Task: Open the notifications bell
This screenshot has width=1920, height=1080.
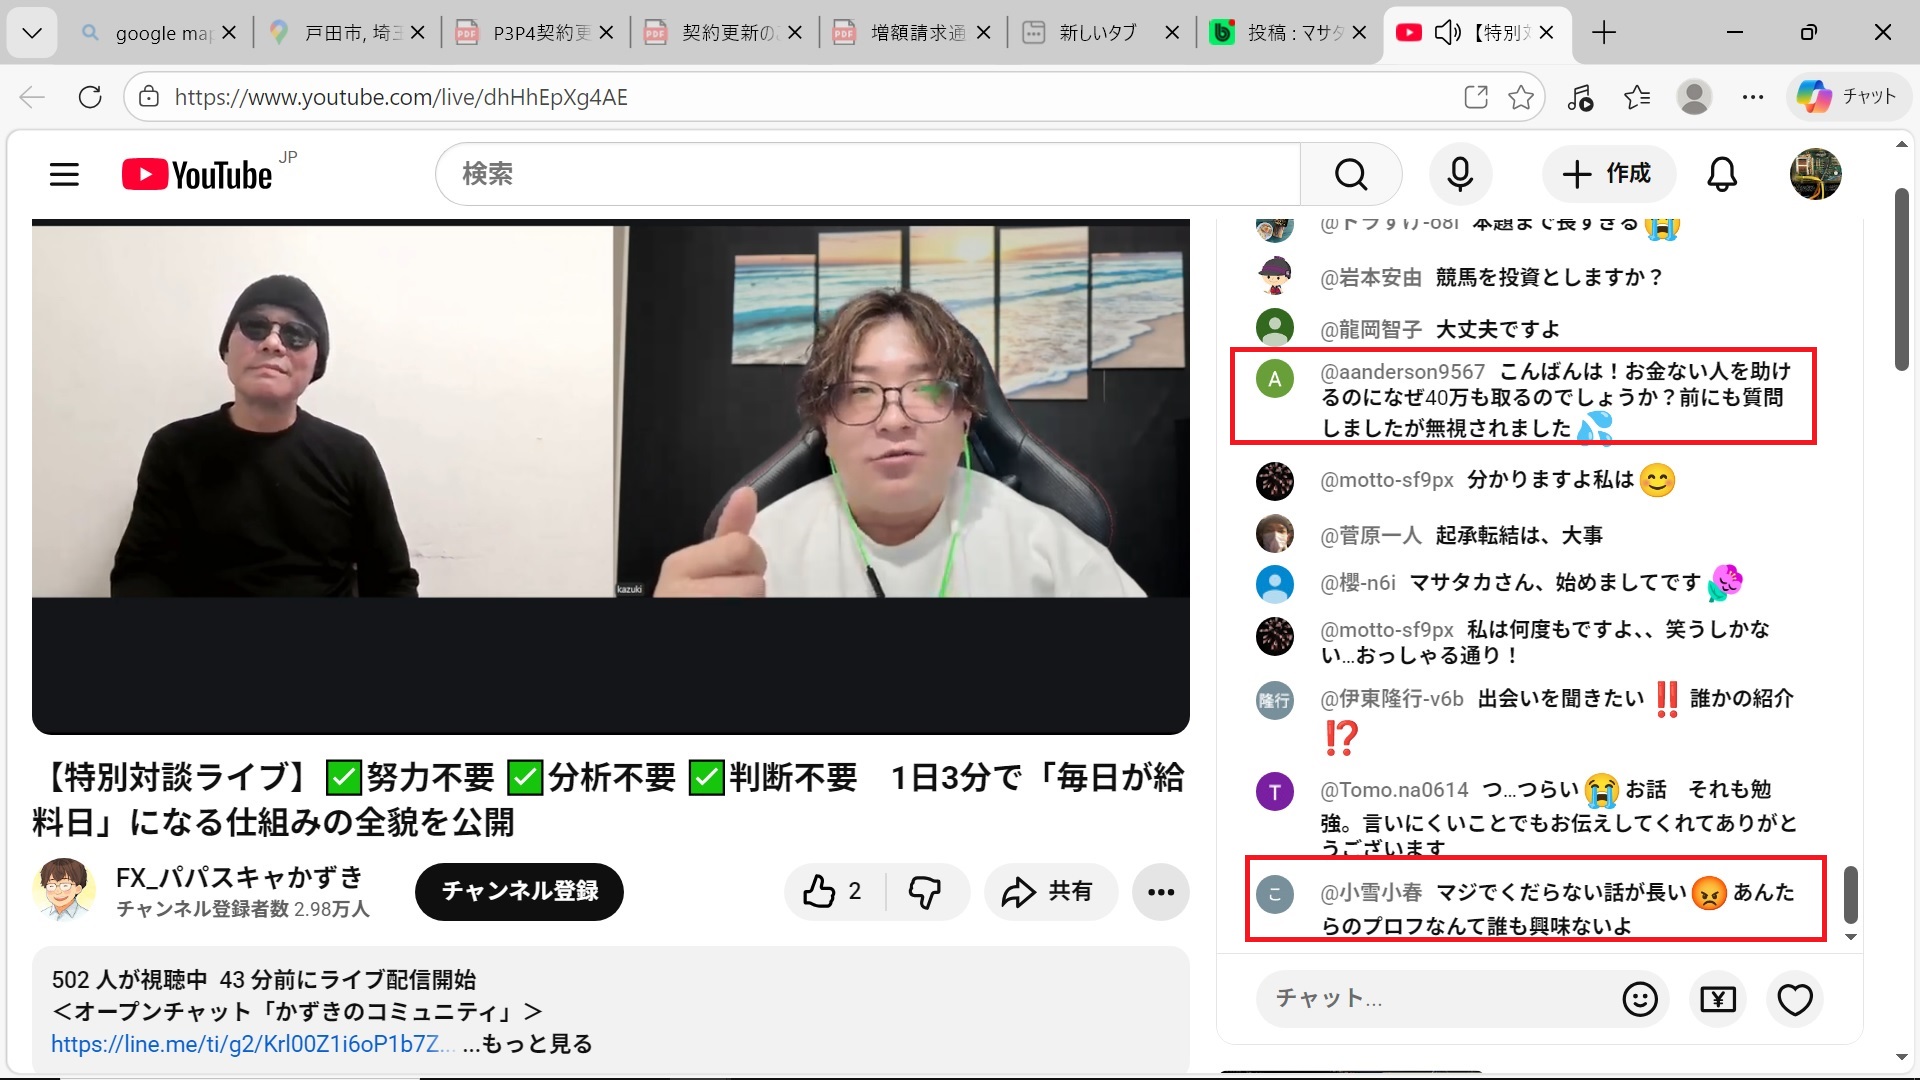Action: pyautogui.click(x=1721, y=174)
